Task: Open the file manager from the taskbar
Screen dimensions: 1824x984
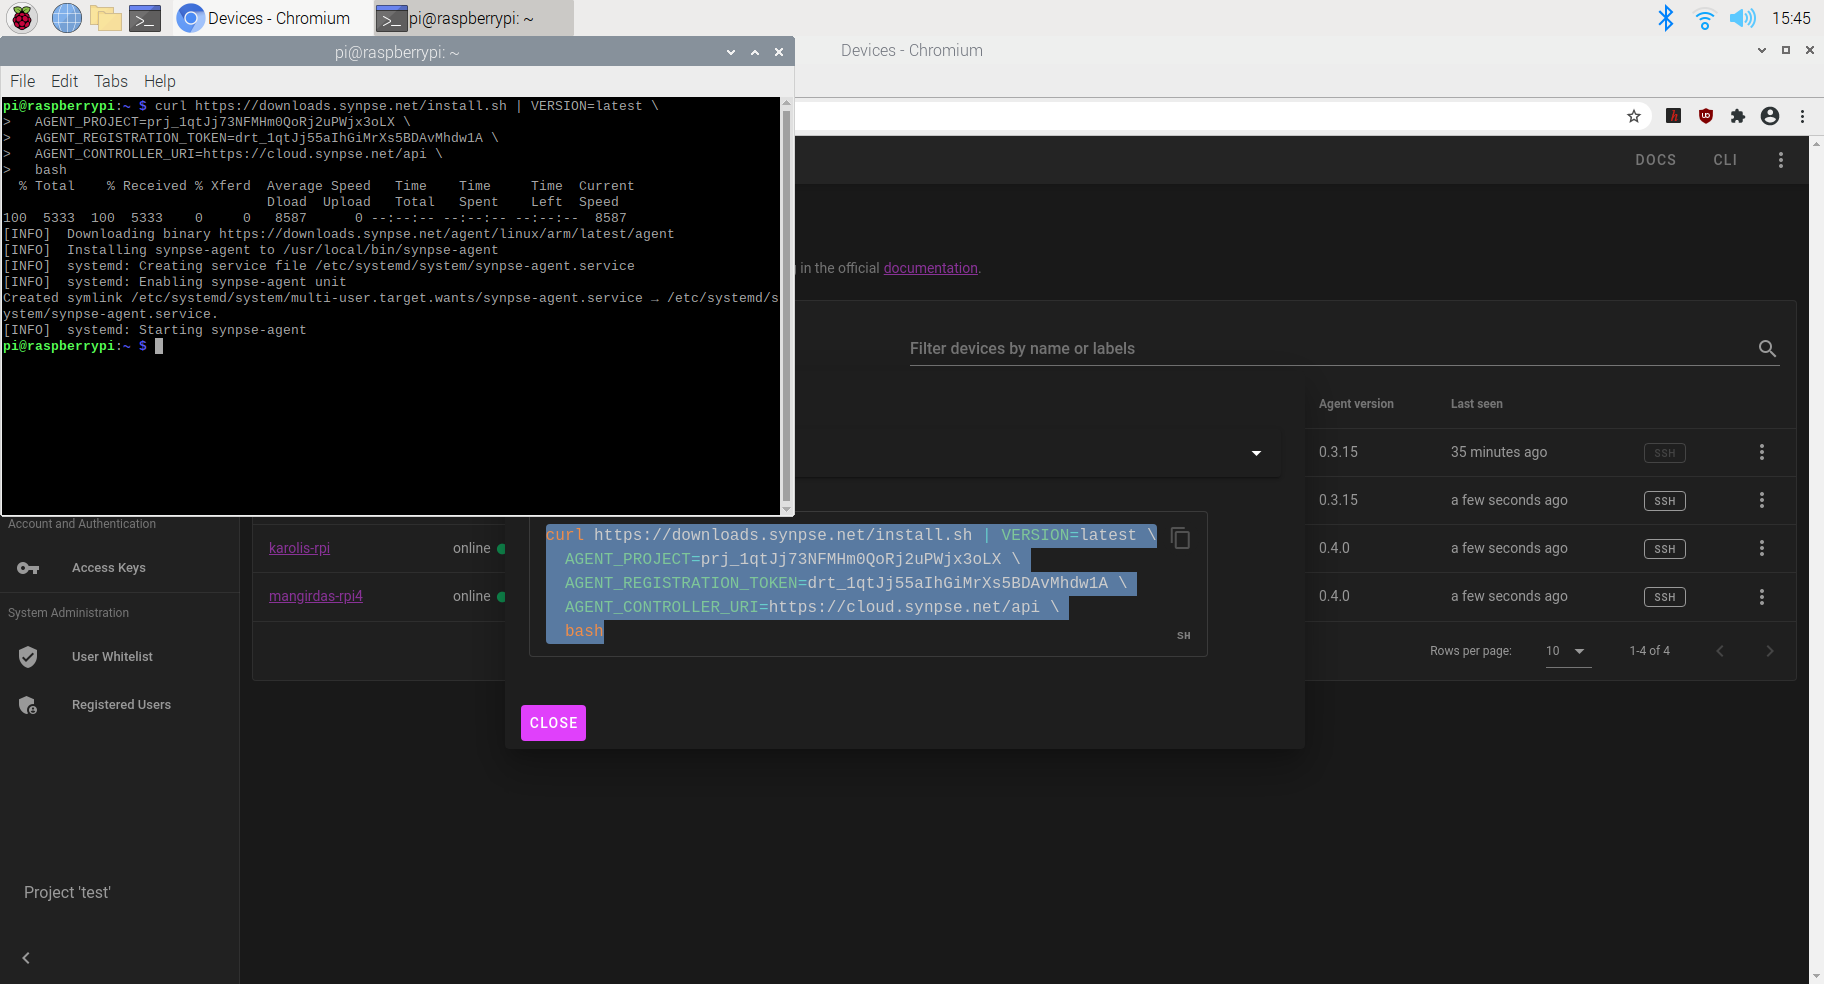Action: click(x=106, y=17)
